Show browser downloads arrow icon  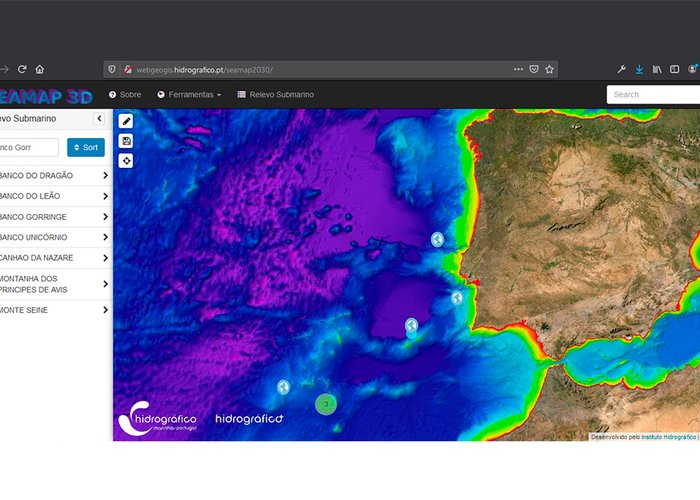pyautogui.click(x=639, y=69)
